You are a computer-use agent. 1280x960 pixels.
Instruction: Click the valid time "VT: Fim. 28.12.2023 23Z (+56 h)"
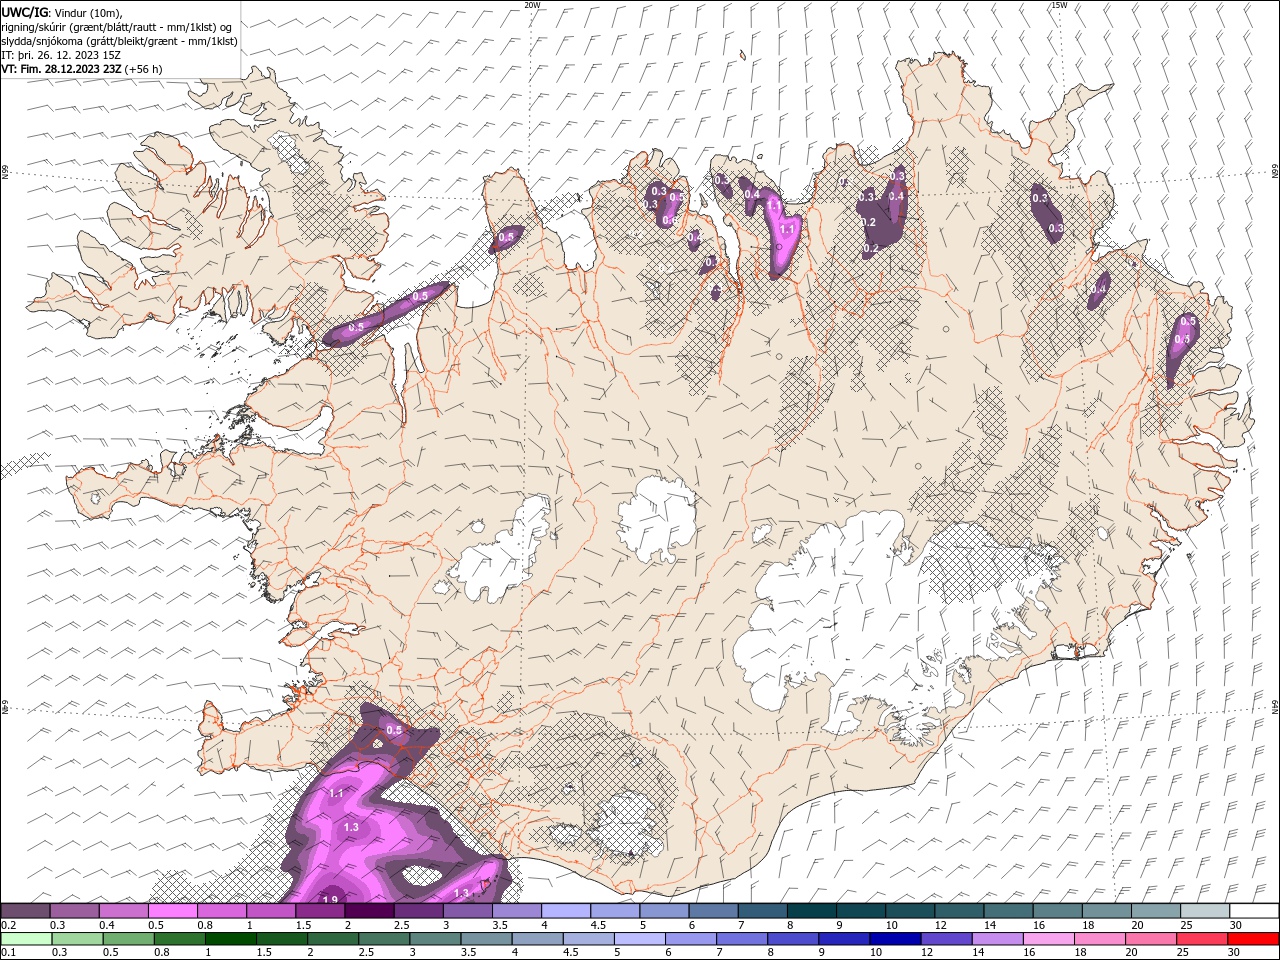(82, 69)
